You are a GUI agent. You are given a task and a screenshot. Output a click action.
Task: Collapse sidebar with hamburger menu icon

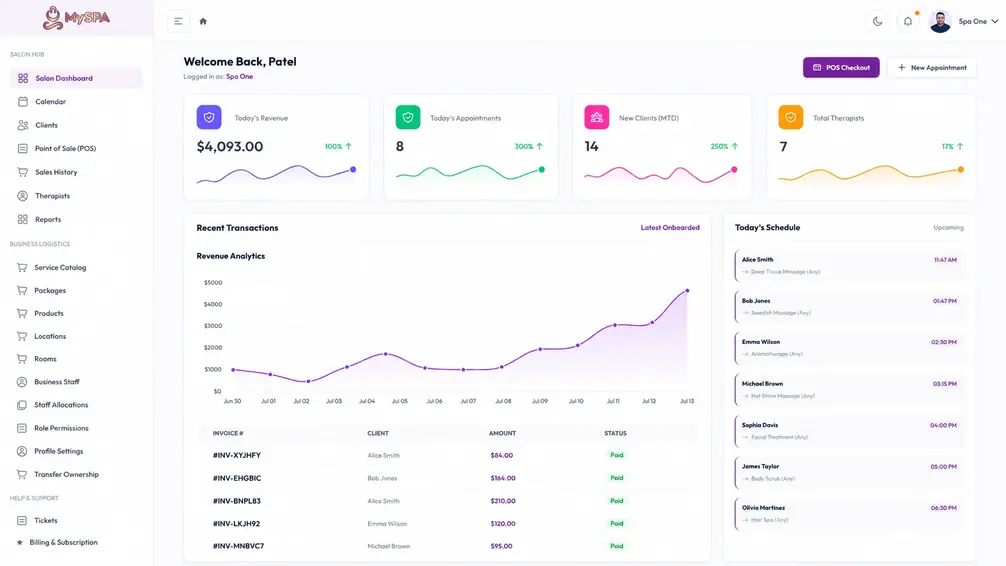coord(178,21)
